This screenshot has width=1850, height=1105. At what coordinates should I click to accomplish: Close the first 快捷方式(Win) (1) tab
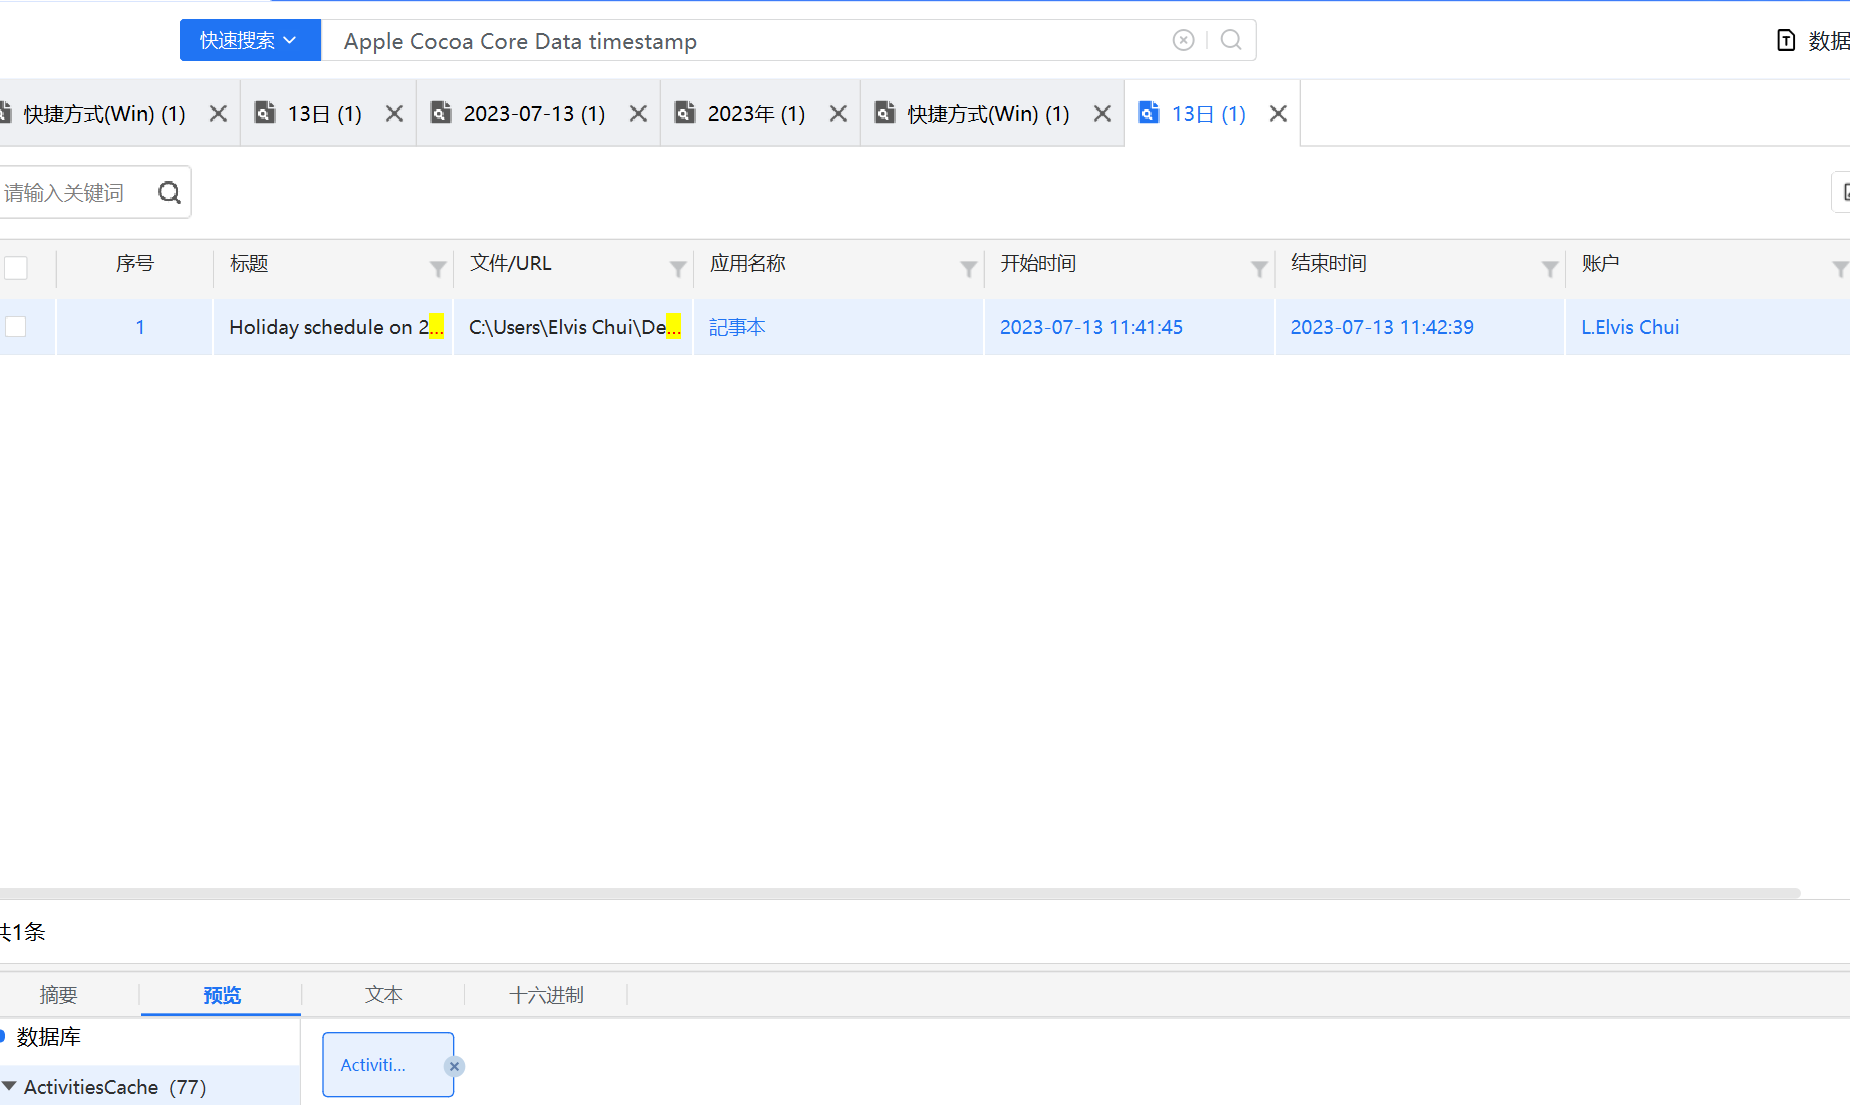tap(218, 114)
